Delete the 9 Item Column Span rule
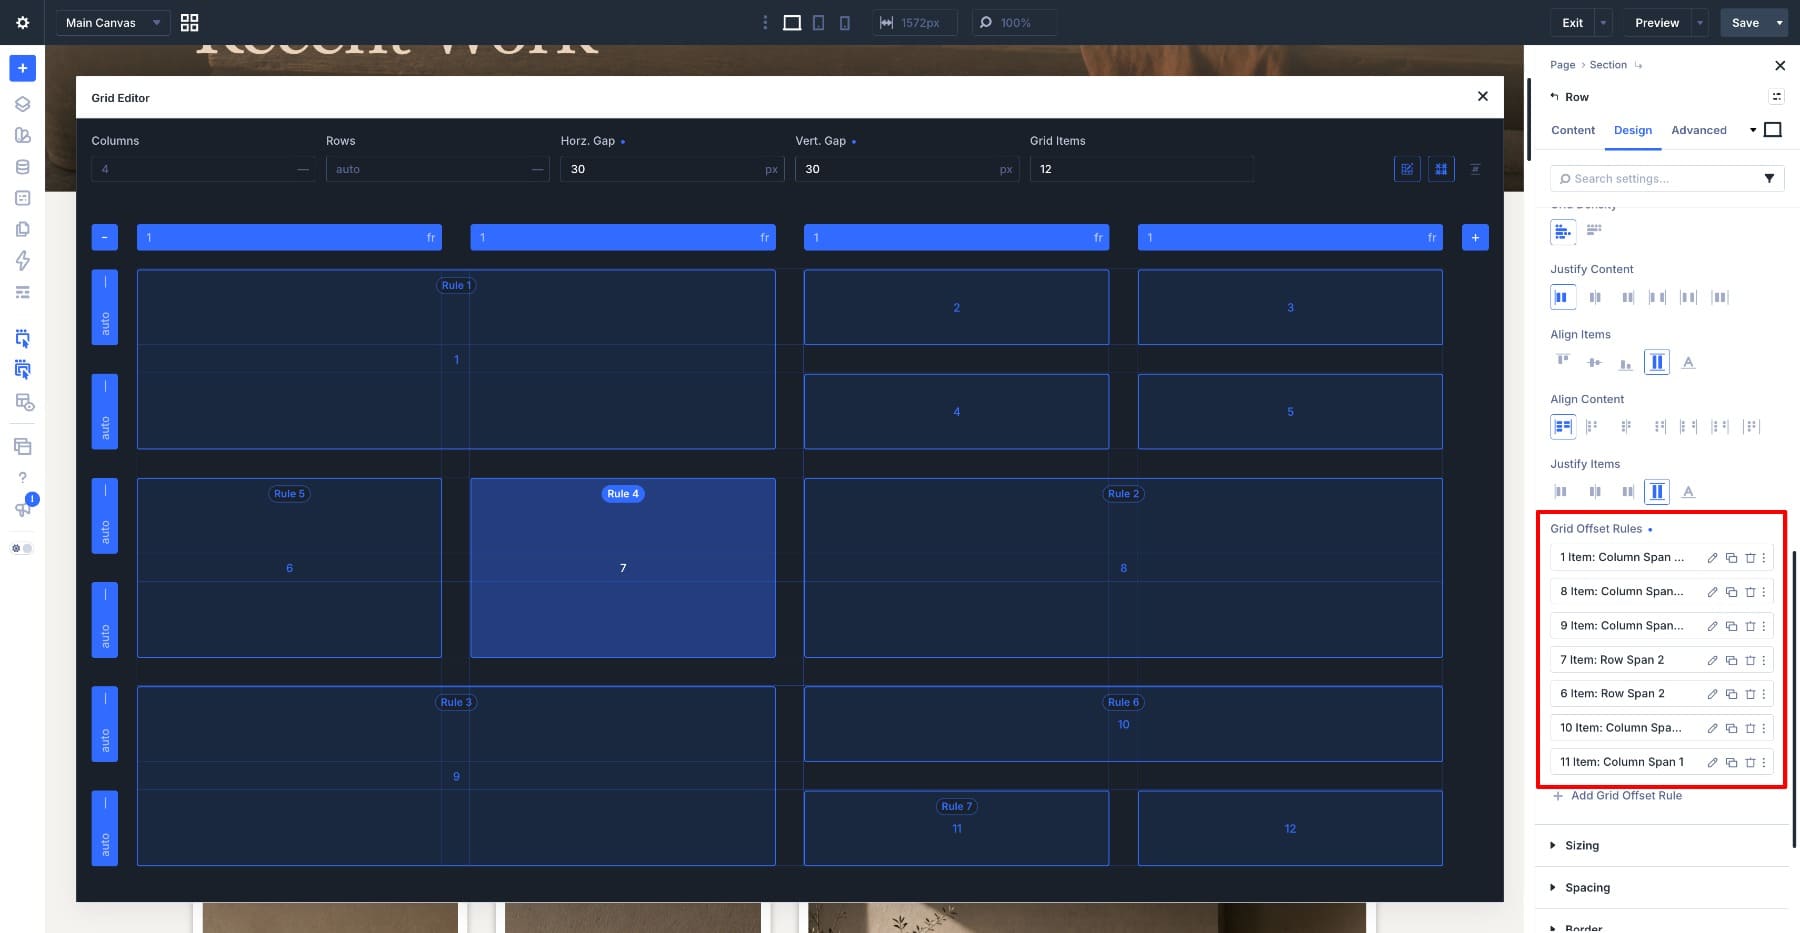Screen dimensions: 1800x933 (1750, 626)
